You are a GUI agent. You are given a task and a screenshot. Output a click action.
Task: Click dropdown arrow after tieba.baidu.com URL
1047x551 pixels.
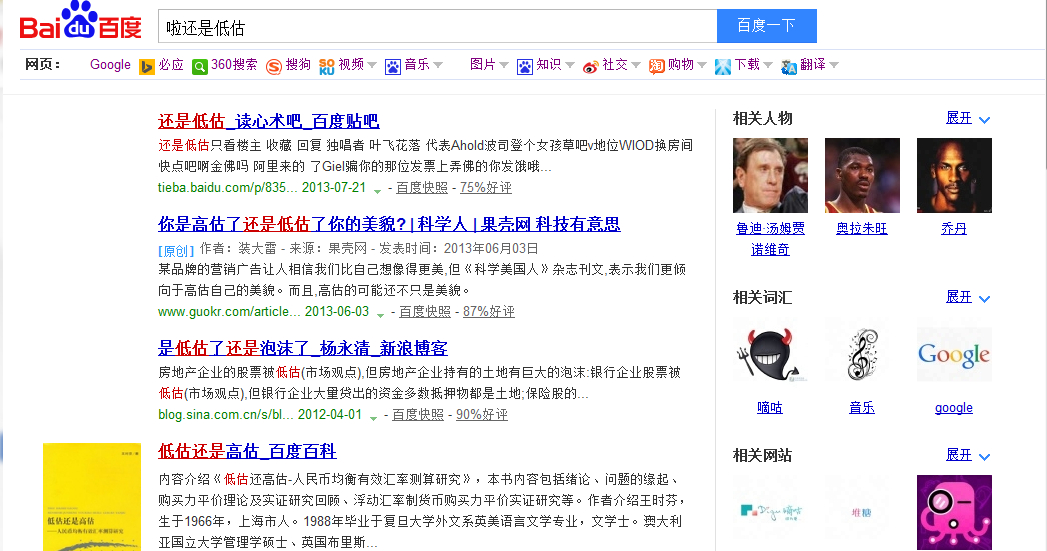[377, 191]
